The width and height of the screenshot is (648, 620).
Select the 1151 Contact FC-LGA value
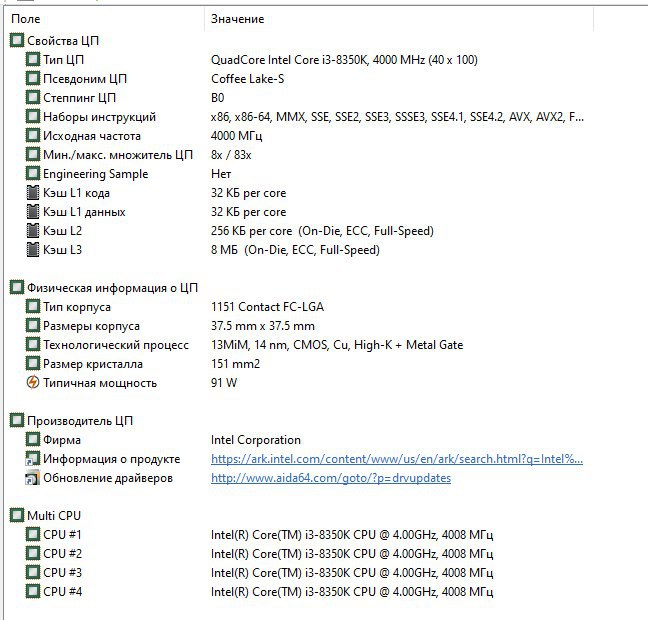tap(267, 307)
